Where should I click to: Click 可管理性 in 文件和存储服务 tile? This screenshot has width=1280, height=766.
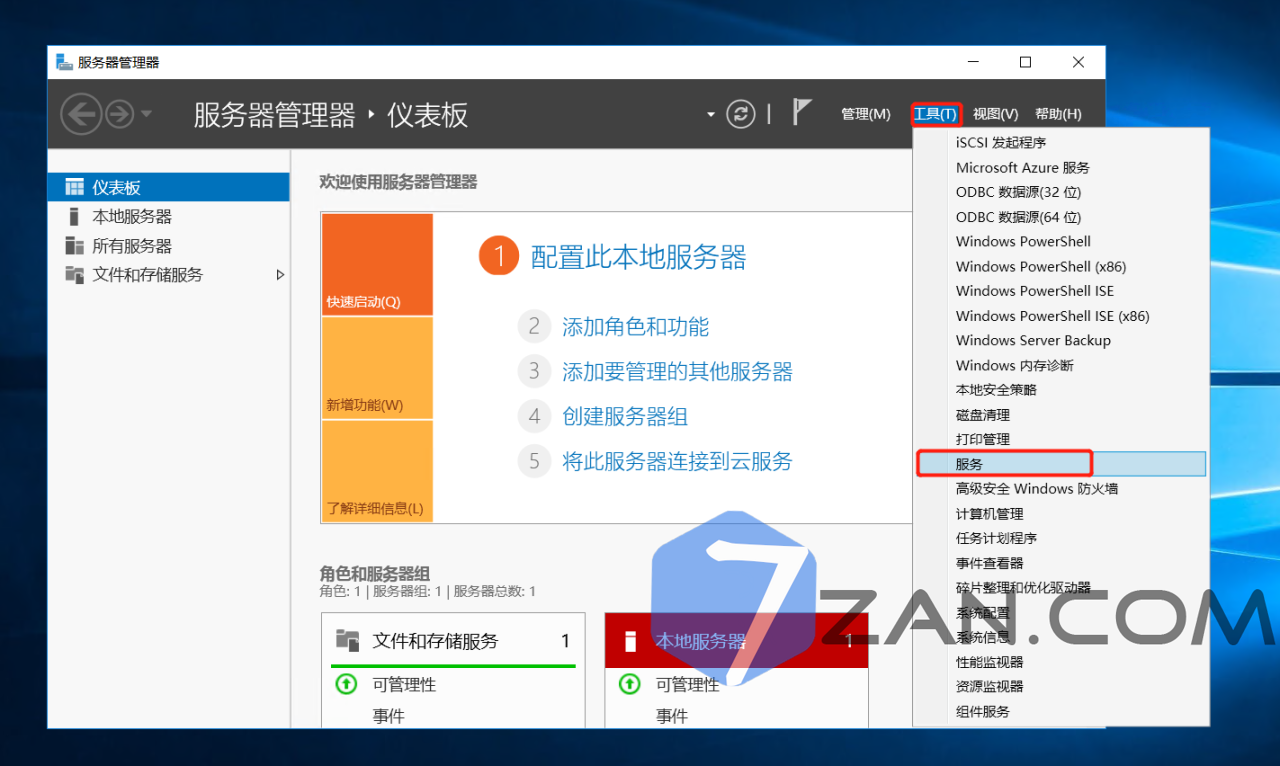tap(404, 685)
